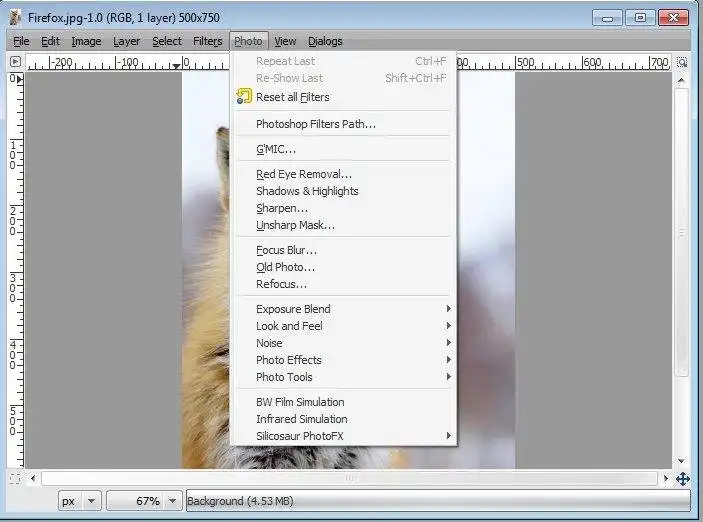Close the open Photo menu
Screen dimensions: 703x522
[x=248, y=41]
